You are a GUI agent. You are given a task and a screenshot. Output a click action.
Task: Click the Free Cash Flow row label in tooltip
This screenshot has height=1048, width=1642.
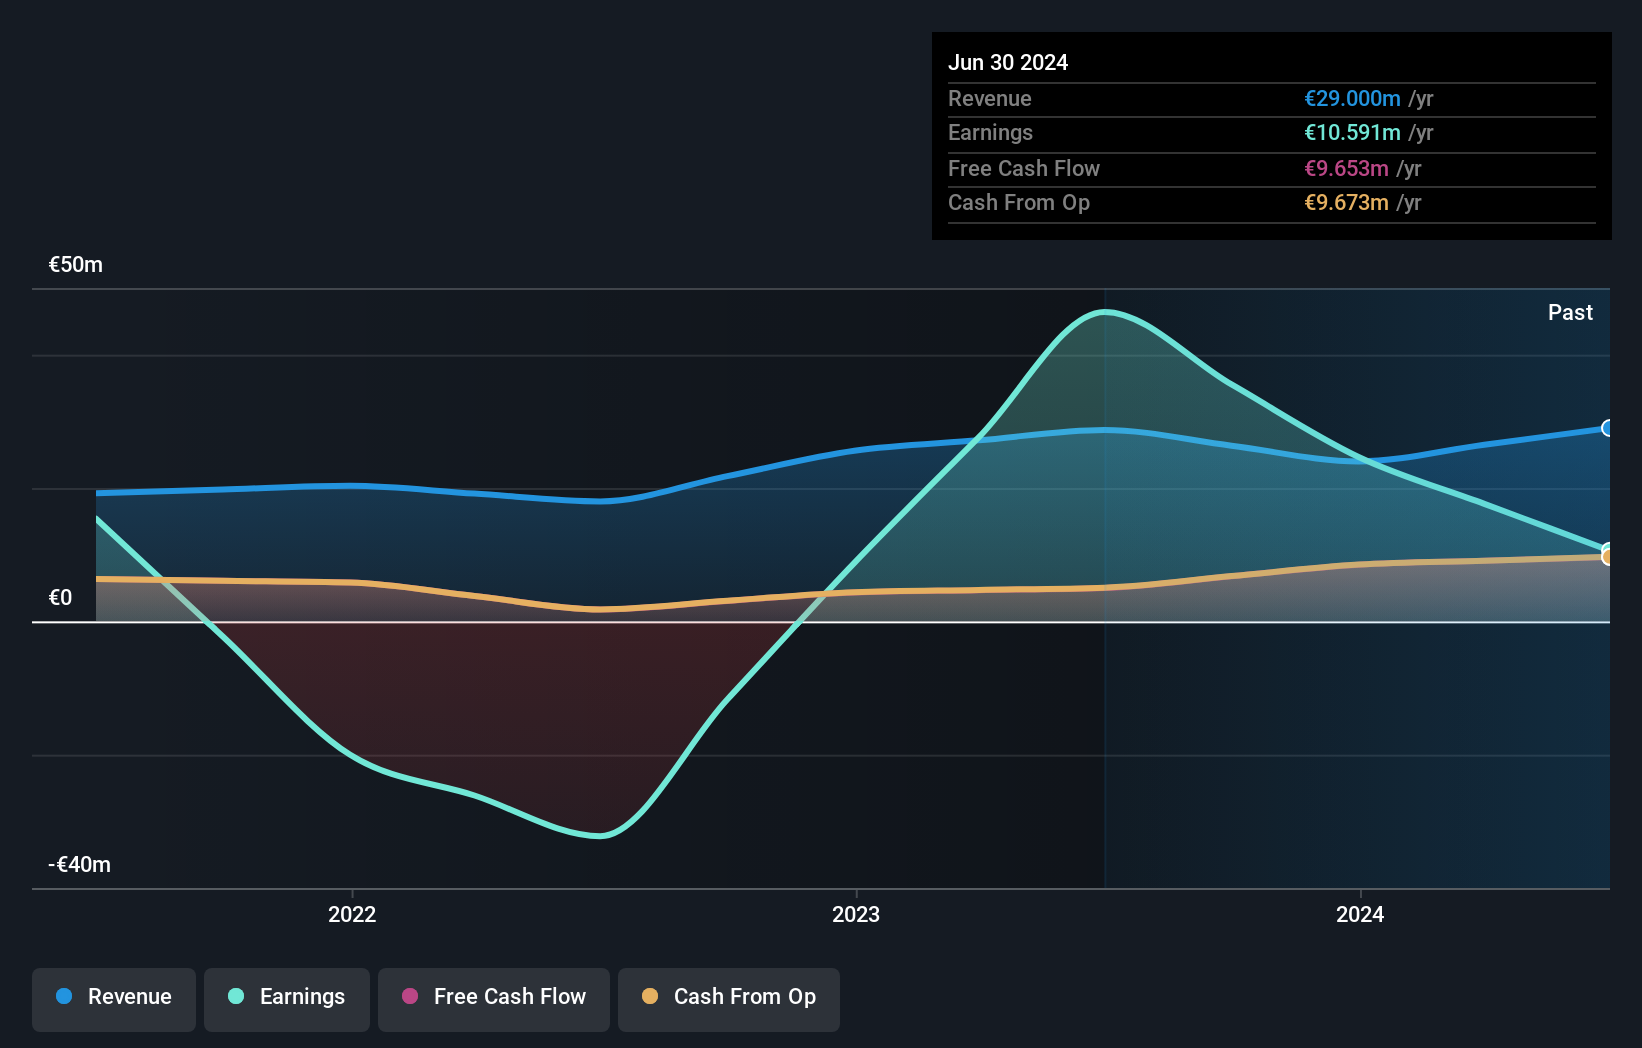click(x=1024, y=169)
